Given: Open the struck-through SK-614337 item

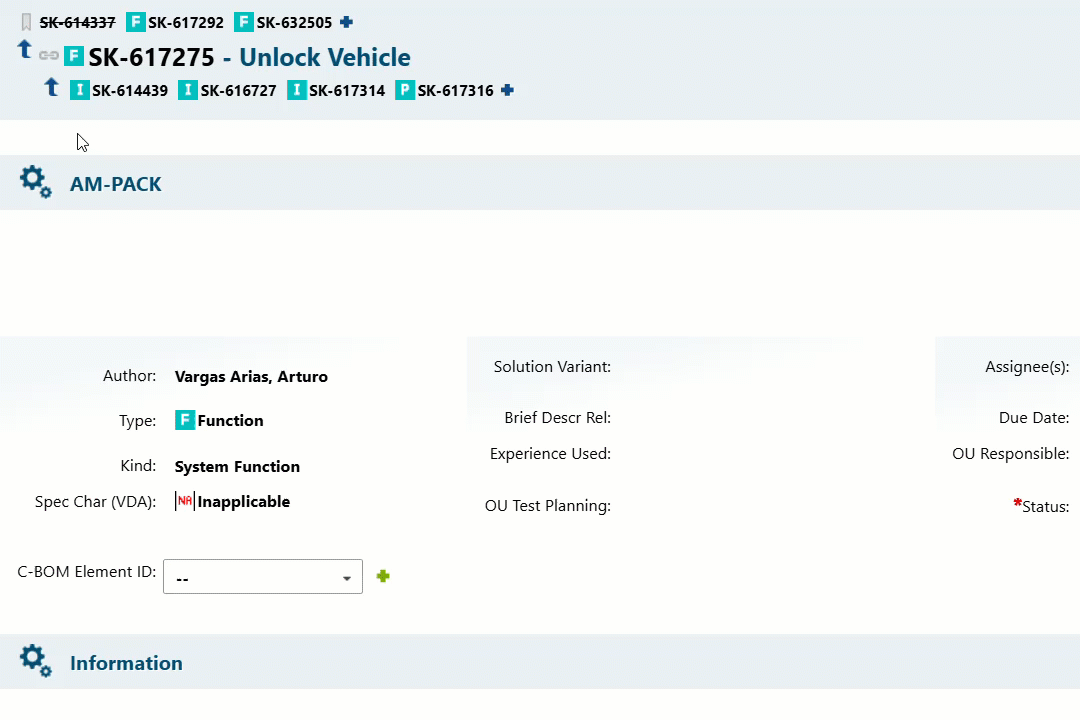Looking at the screenshot, I should click(77, 21).
